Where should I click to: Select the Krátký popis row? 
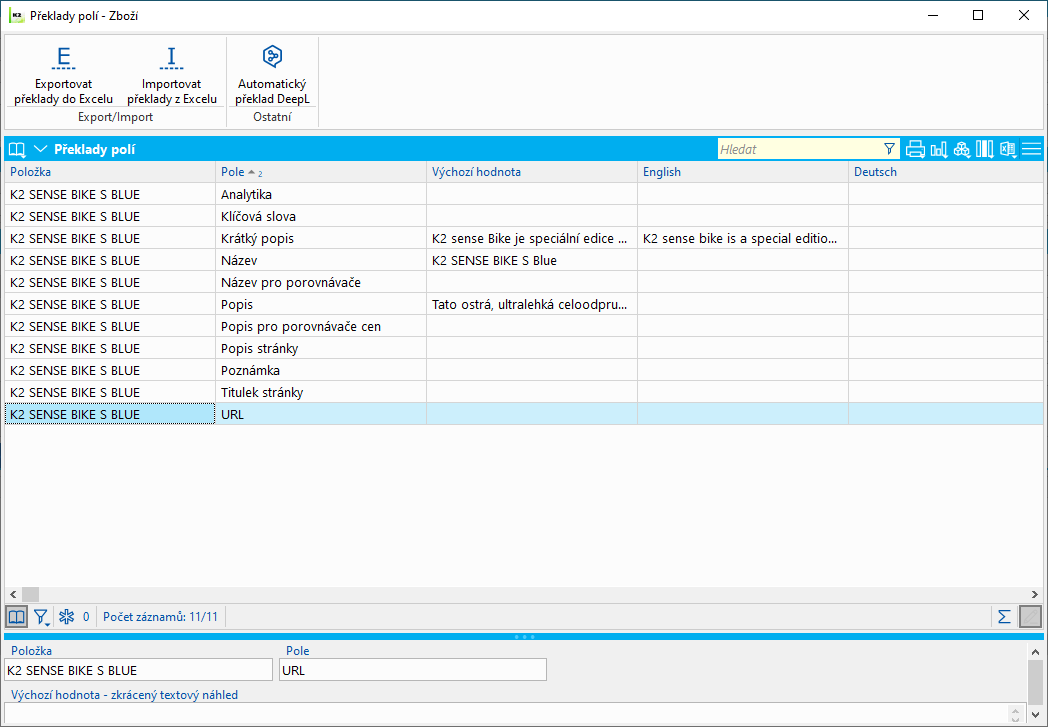click(524, 239)
